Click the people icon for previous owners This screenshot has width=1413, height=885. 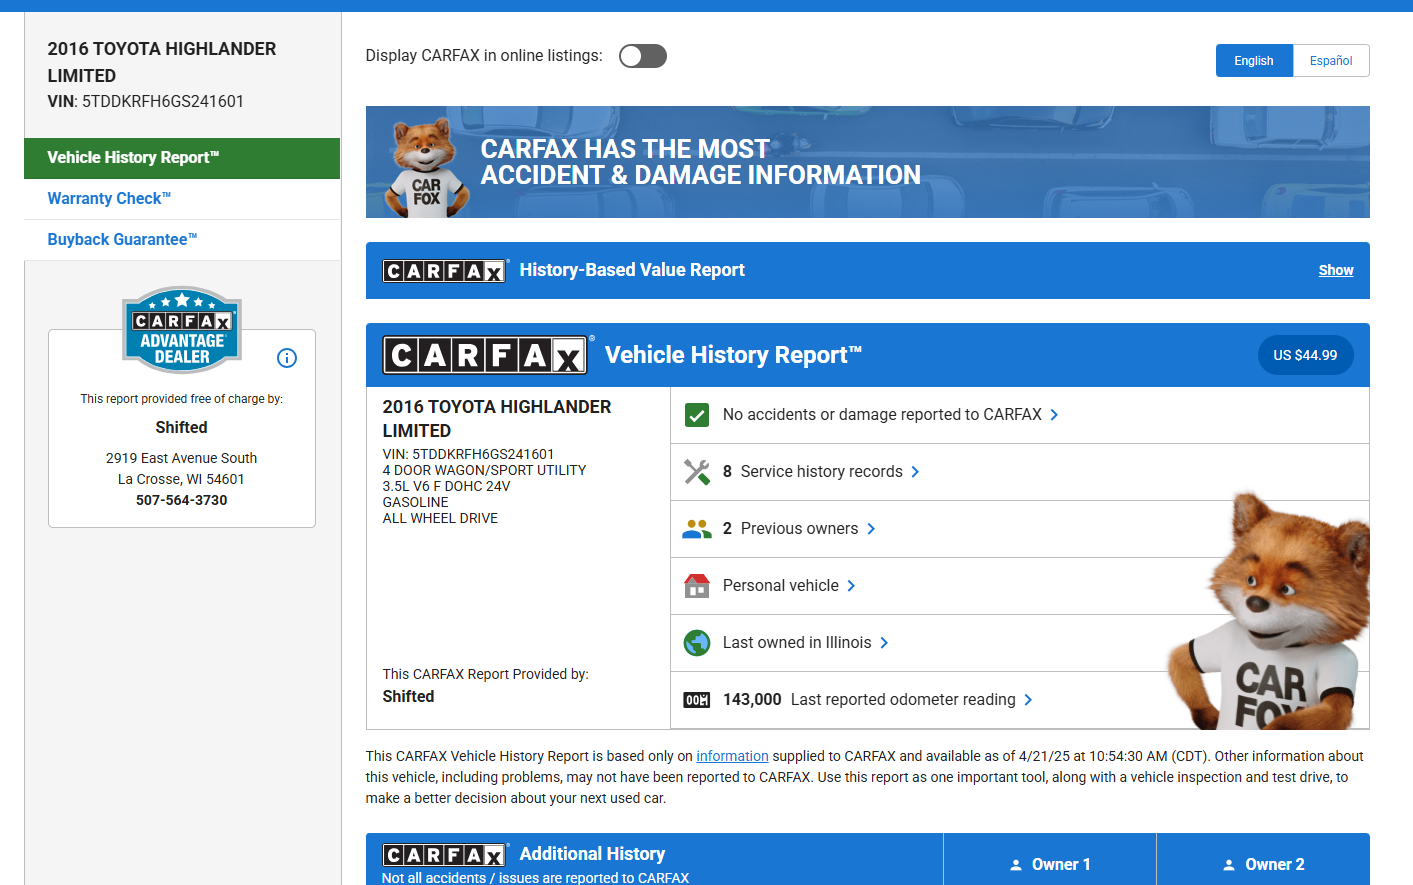(697, 529)
